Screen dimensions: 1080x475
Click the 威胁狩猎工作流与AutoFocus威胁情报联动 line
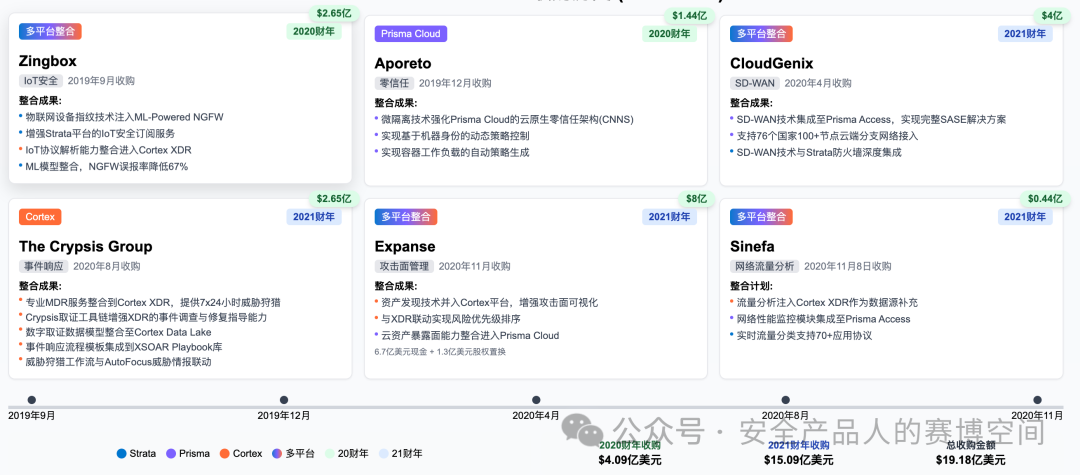[118, 361]
